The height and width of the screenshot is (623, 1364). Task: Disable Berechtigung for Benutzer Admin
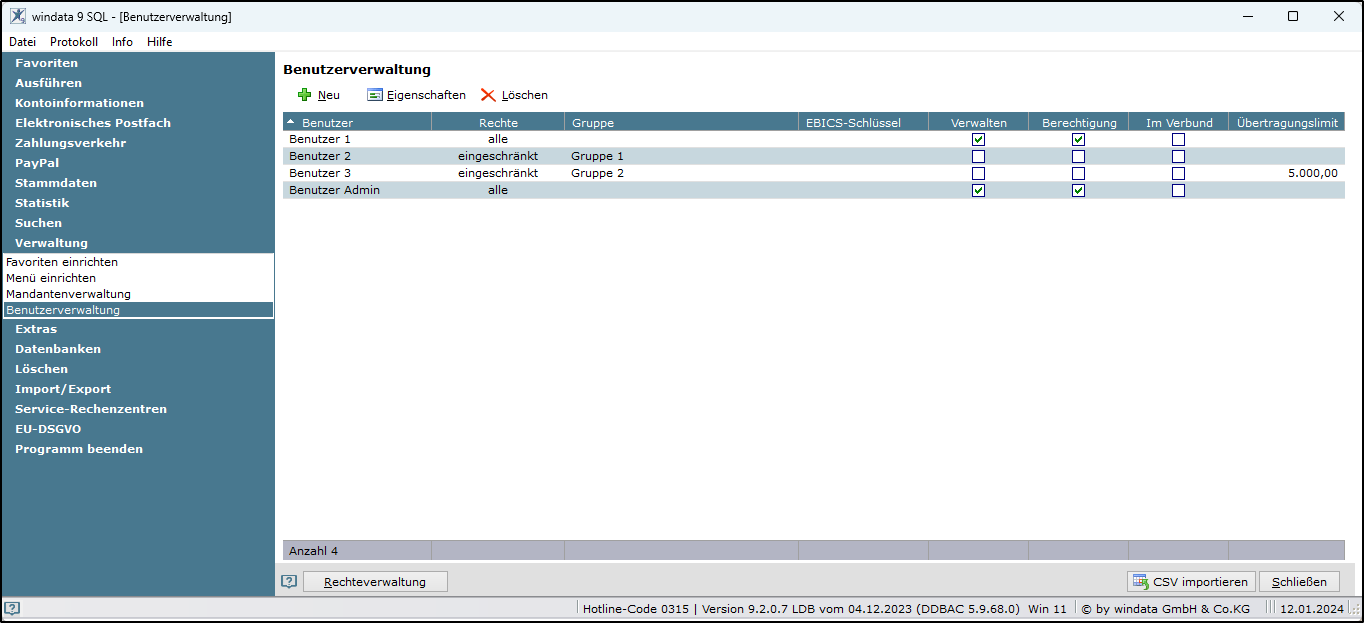1078,190
